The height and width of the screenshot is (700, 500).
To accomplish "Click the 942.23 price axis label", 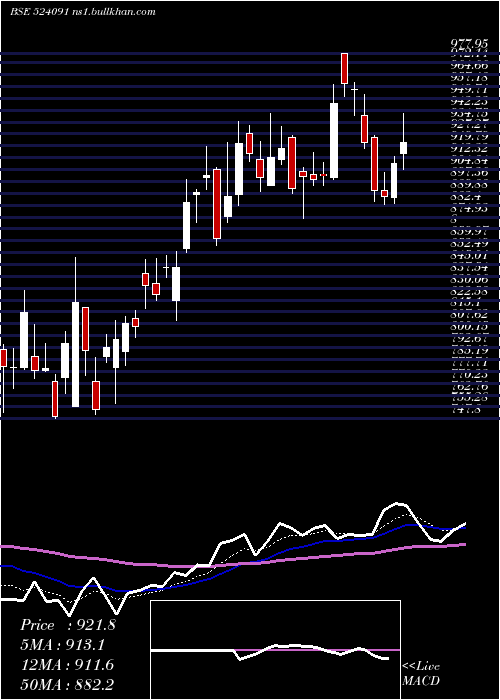I will [468, 102].
